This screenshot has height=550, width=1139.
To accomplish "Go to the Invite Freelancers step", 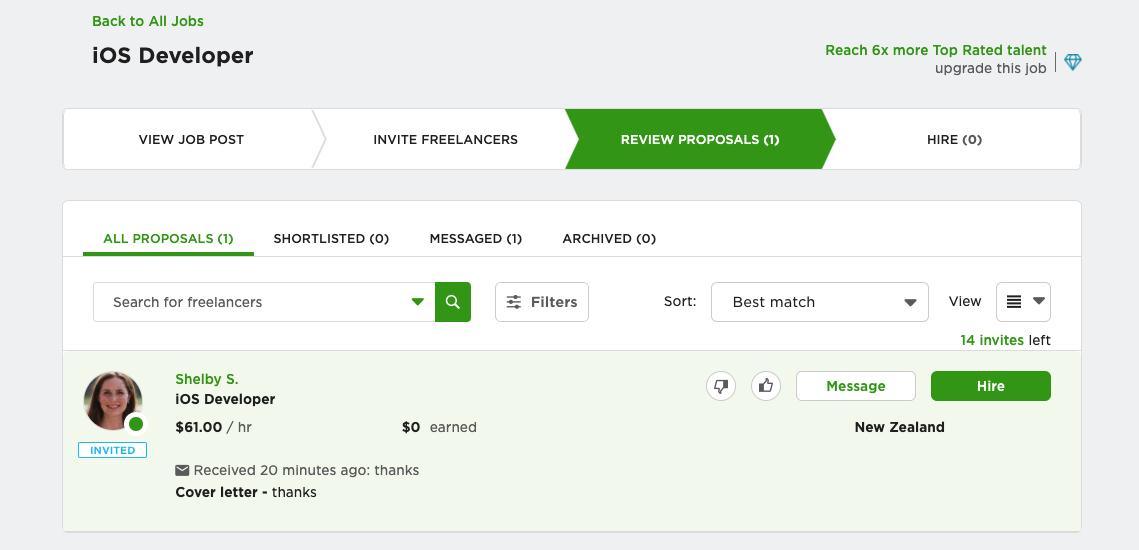I will tap(445, 139).
